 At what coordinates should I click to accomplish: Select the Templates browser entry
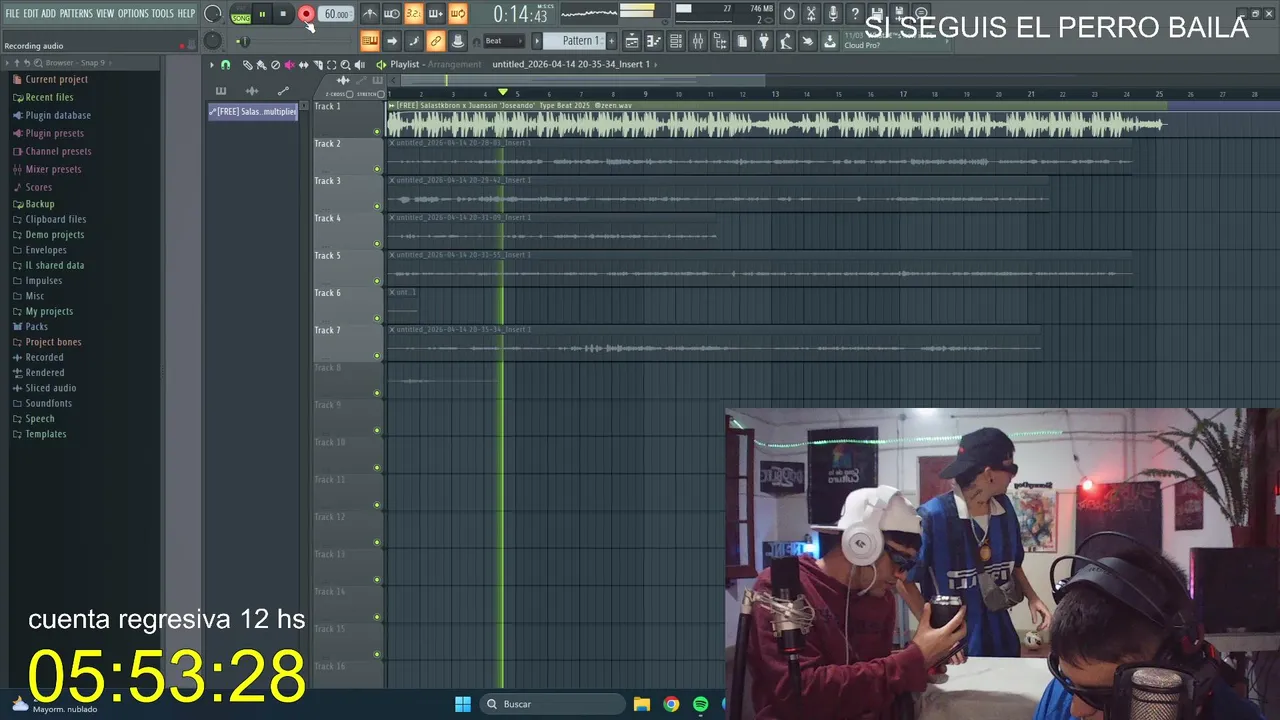click(x=39, y=434)
